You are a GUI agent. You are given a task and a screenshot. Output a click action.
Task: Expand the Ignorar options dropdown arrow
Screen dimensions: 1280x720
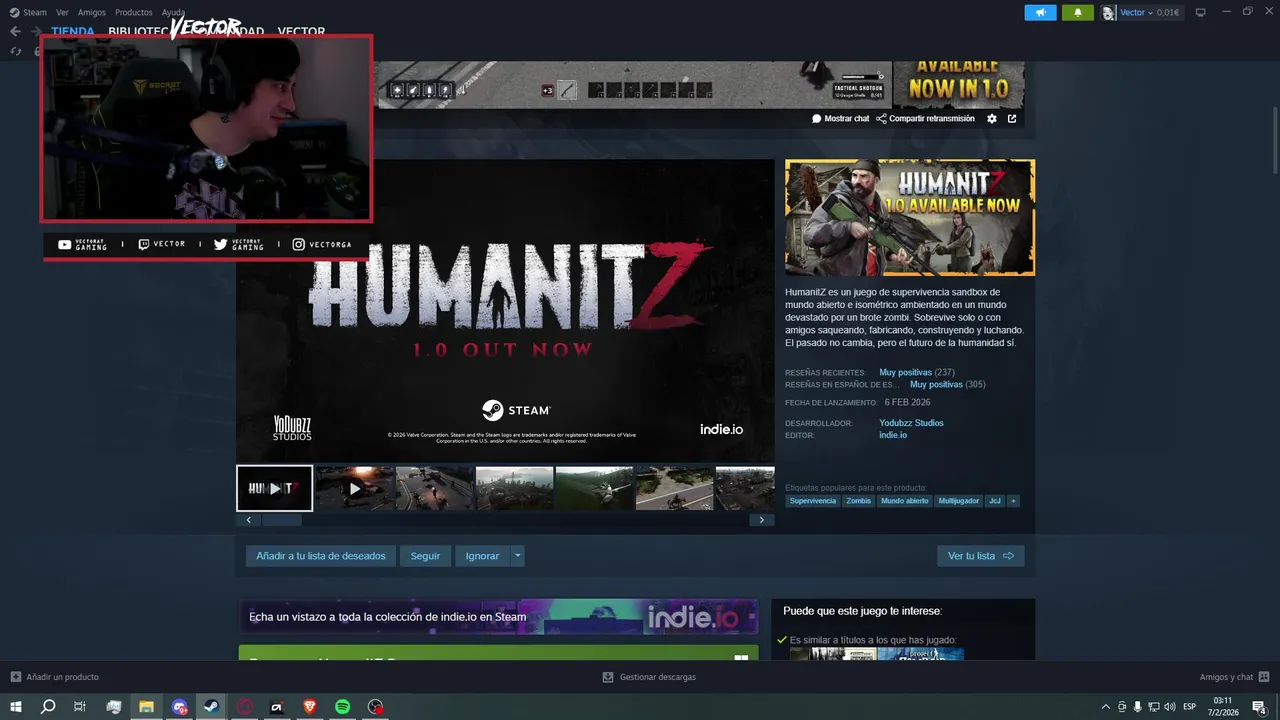[x=517, y=556]
